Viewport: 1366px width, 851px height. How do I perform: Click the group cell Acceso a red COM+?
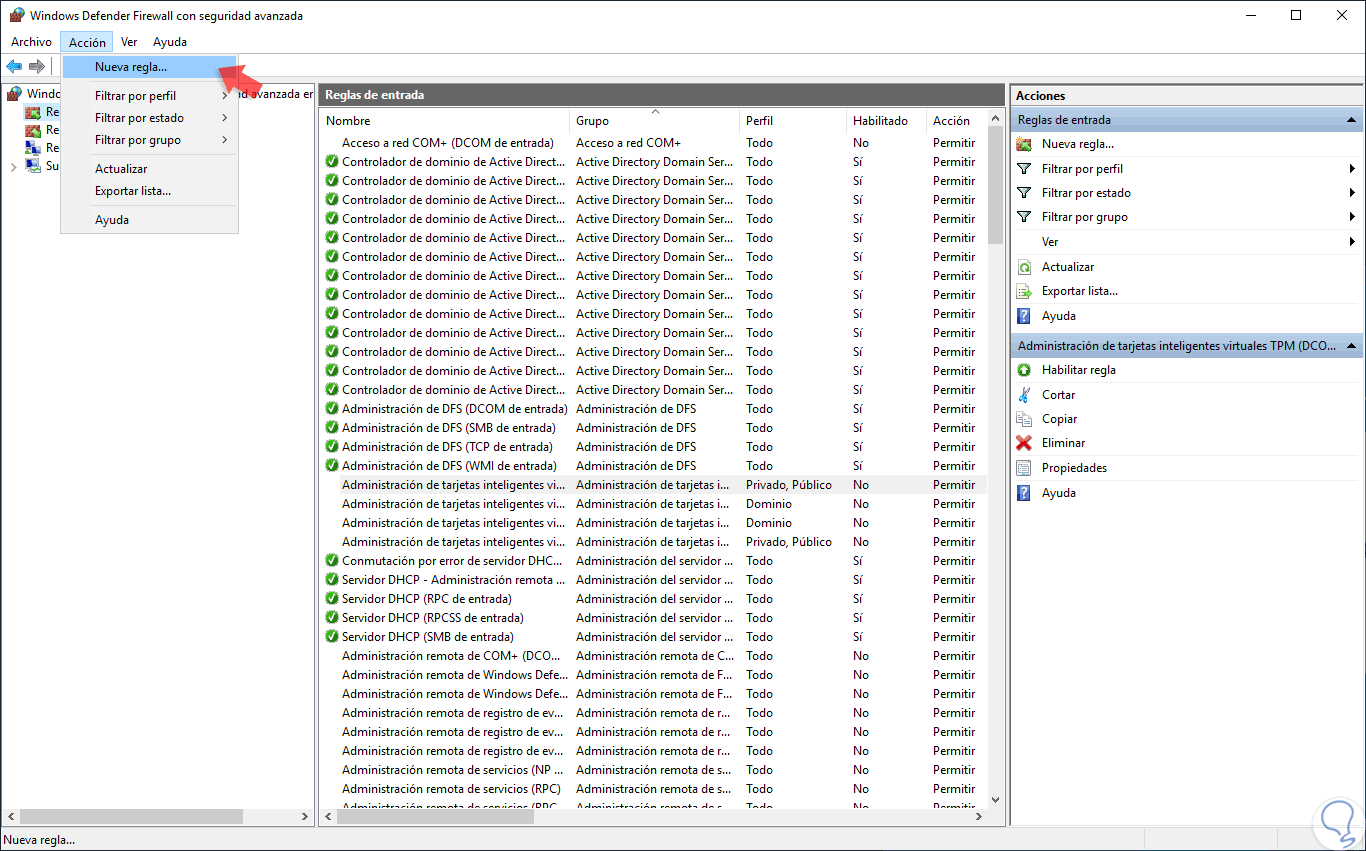(x=628, y=143)
